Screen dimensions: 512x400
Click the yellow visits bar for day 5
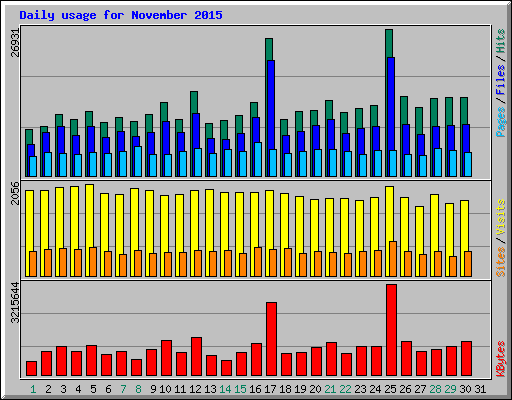click(x=89, y=217)
